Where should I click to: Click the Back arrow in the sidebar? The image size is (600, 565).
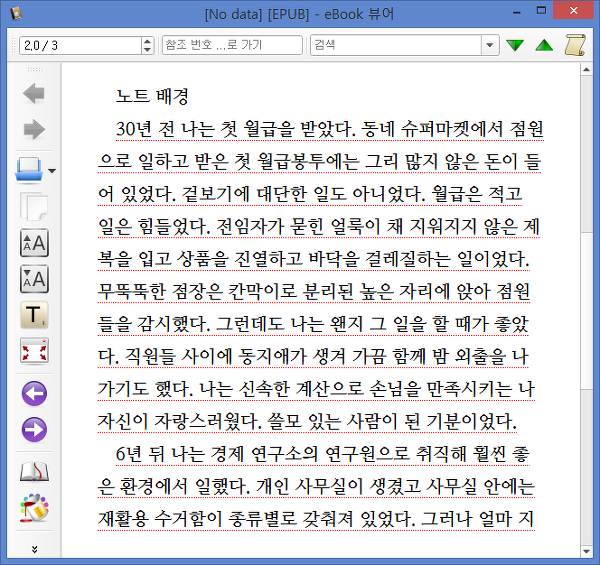tap(34, 93)
